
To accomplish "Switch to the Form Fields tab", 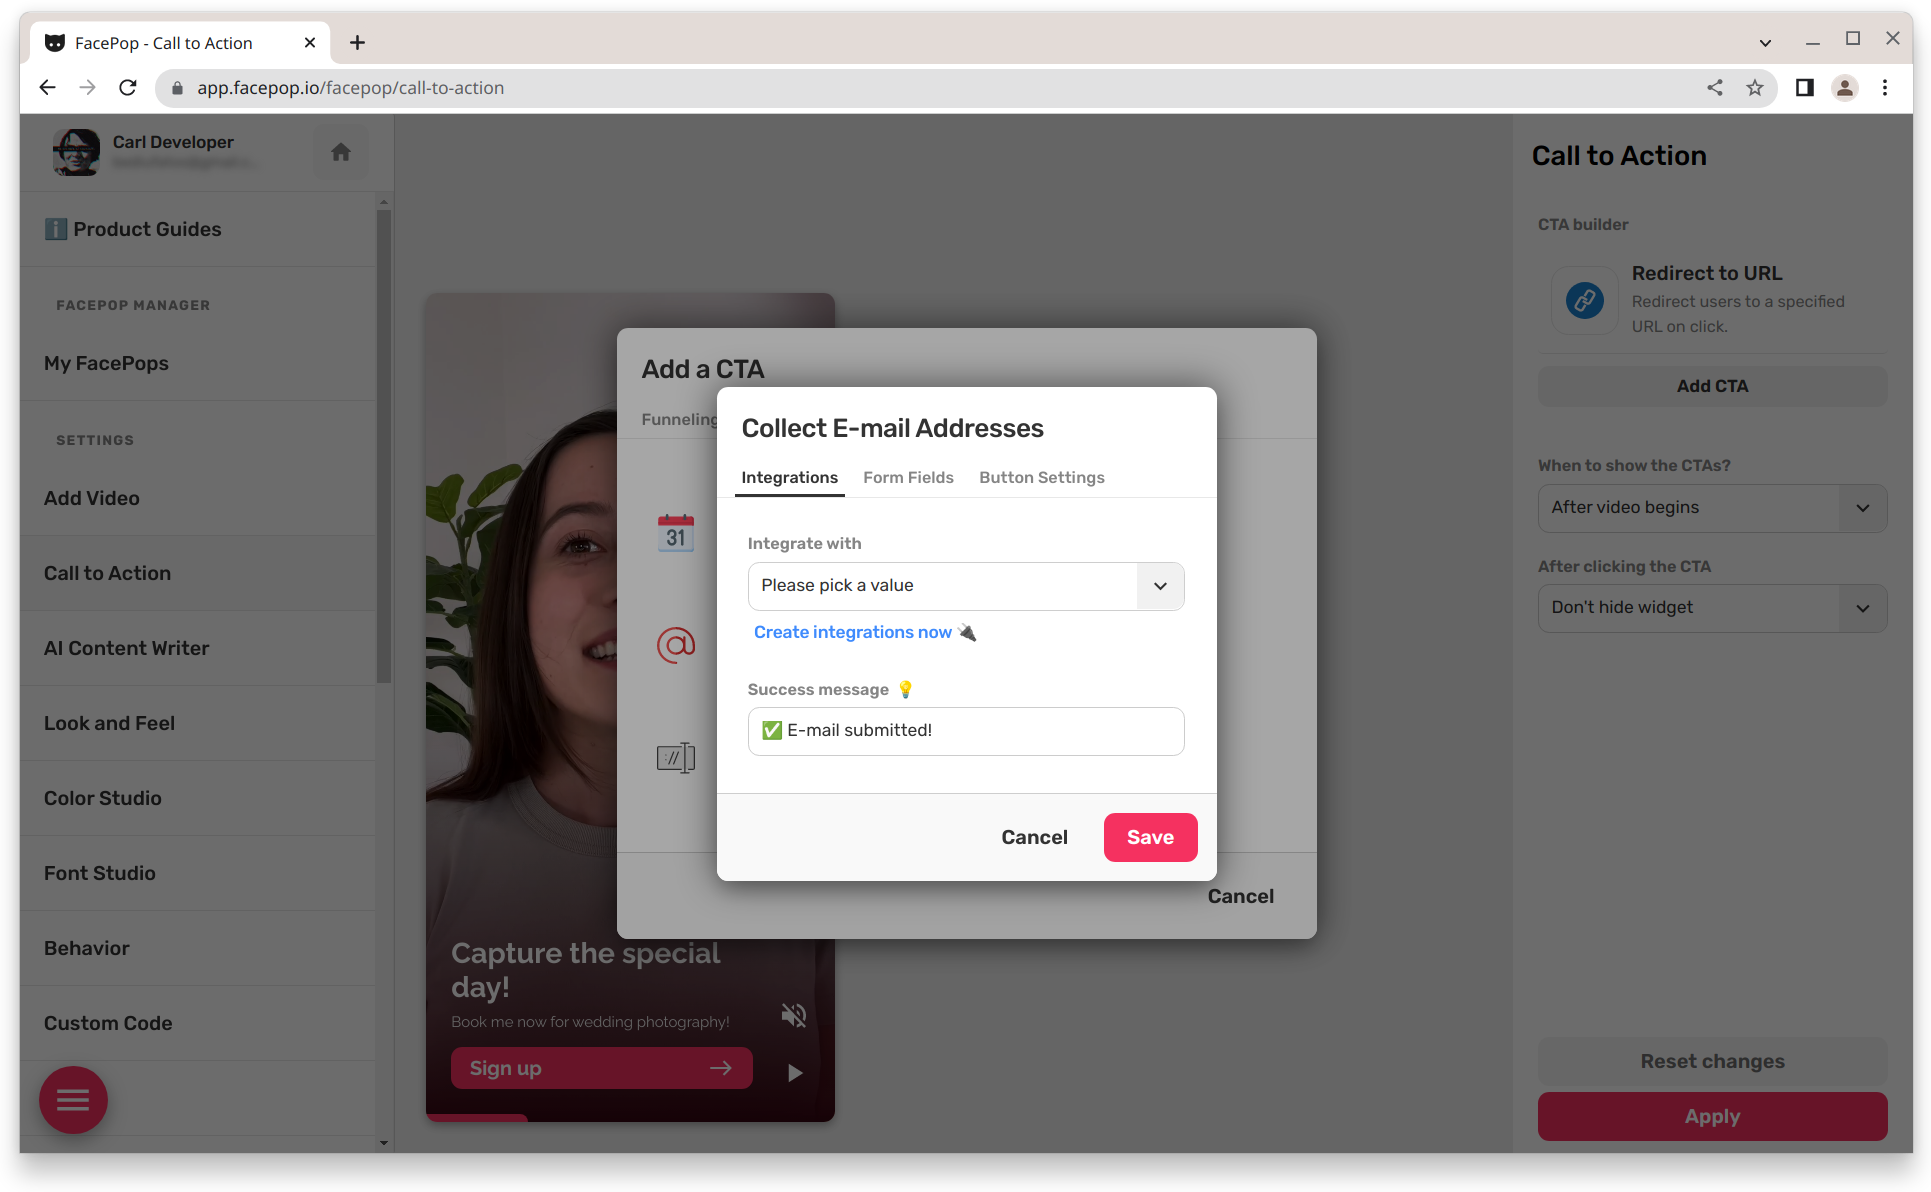I will (909, 477).
